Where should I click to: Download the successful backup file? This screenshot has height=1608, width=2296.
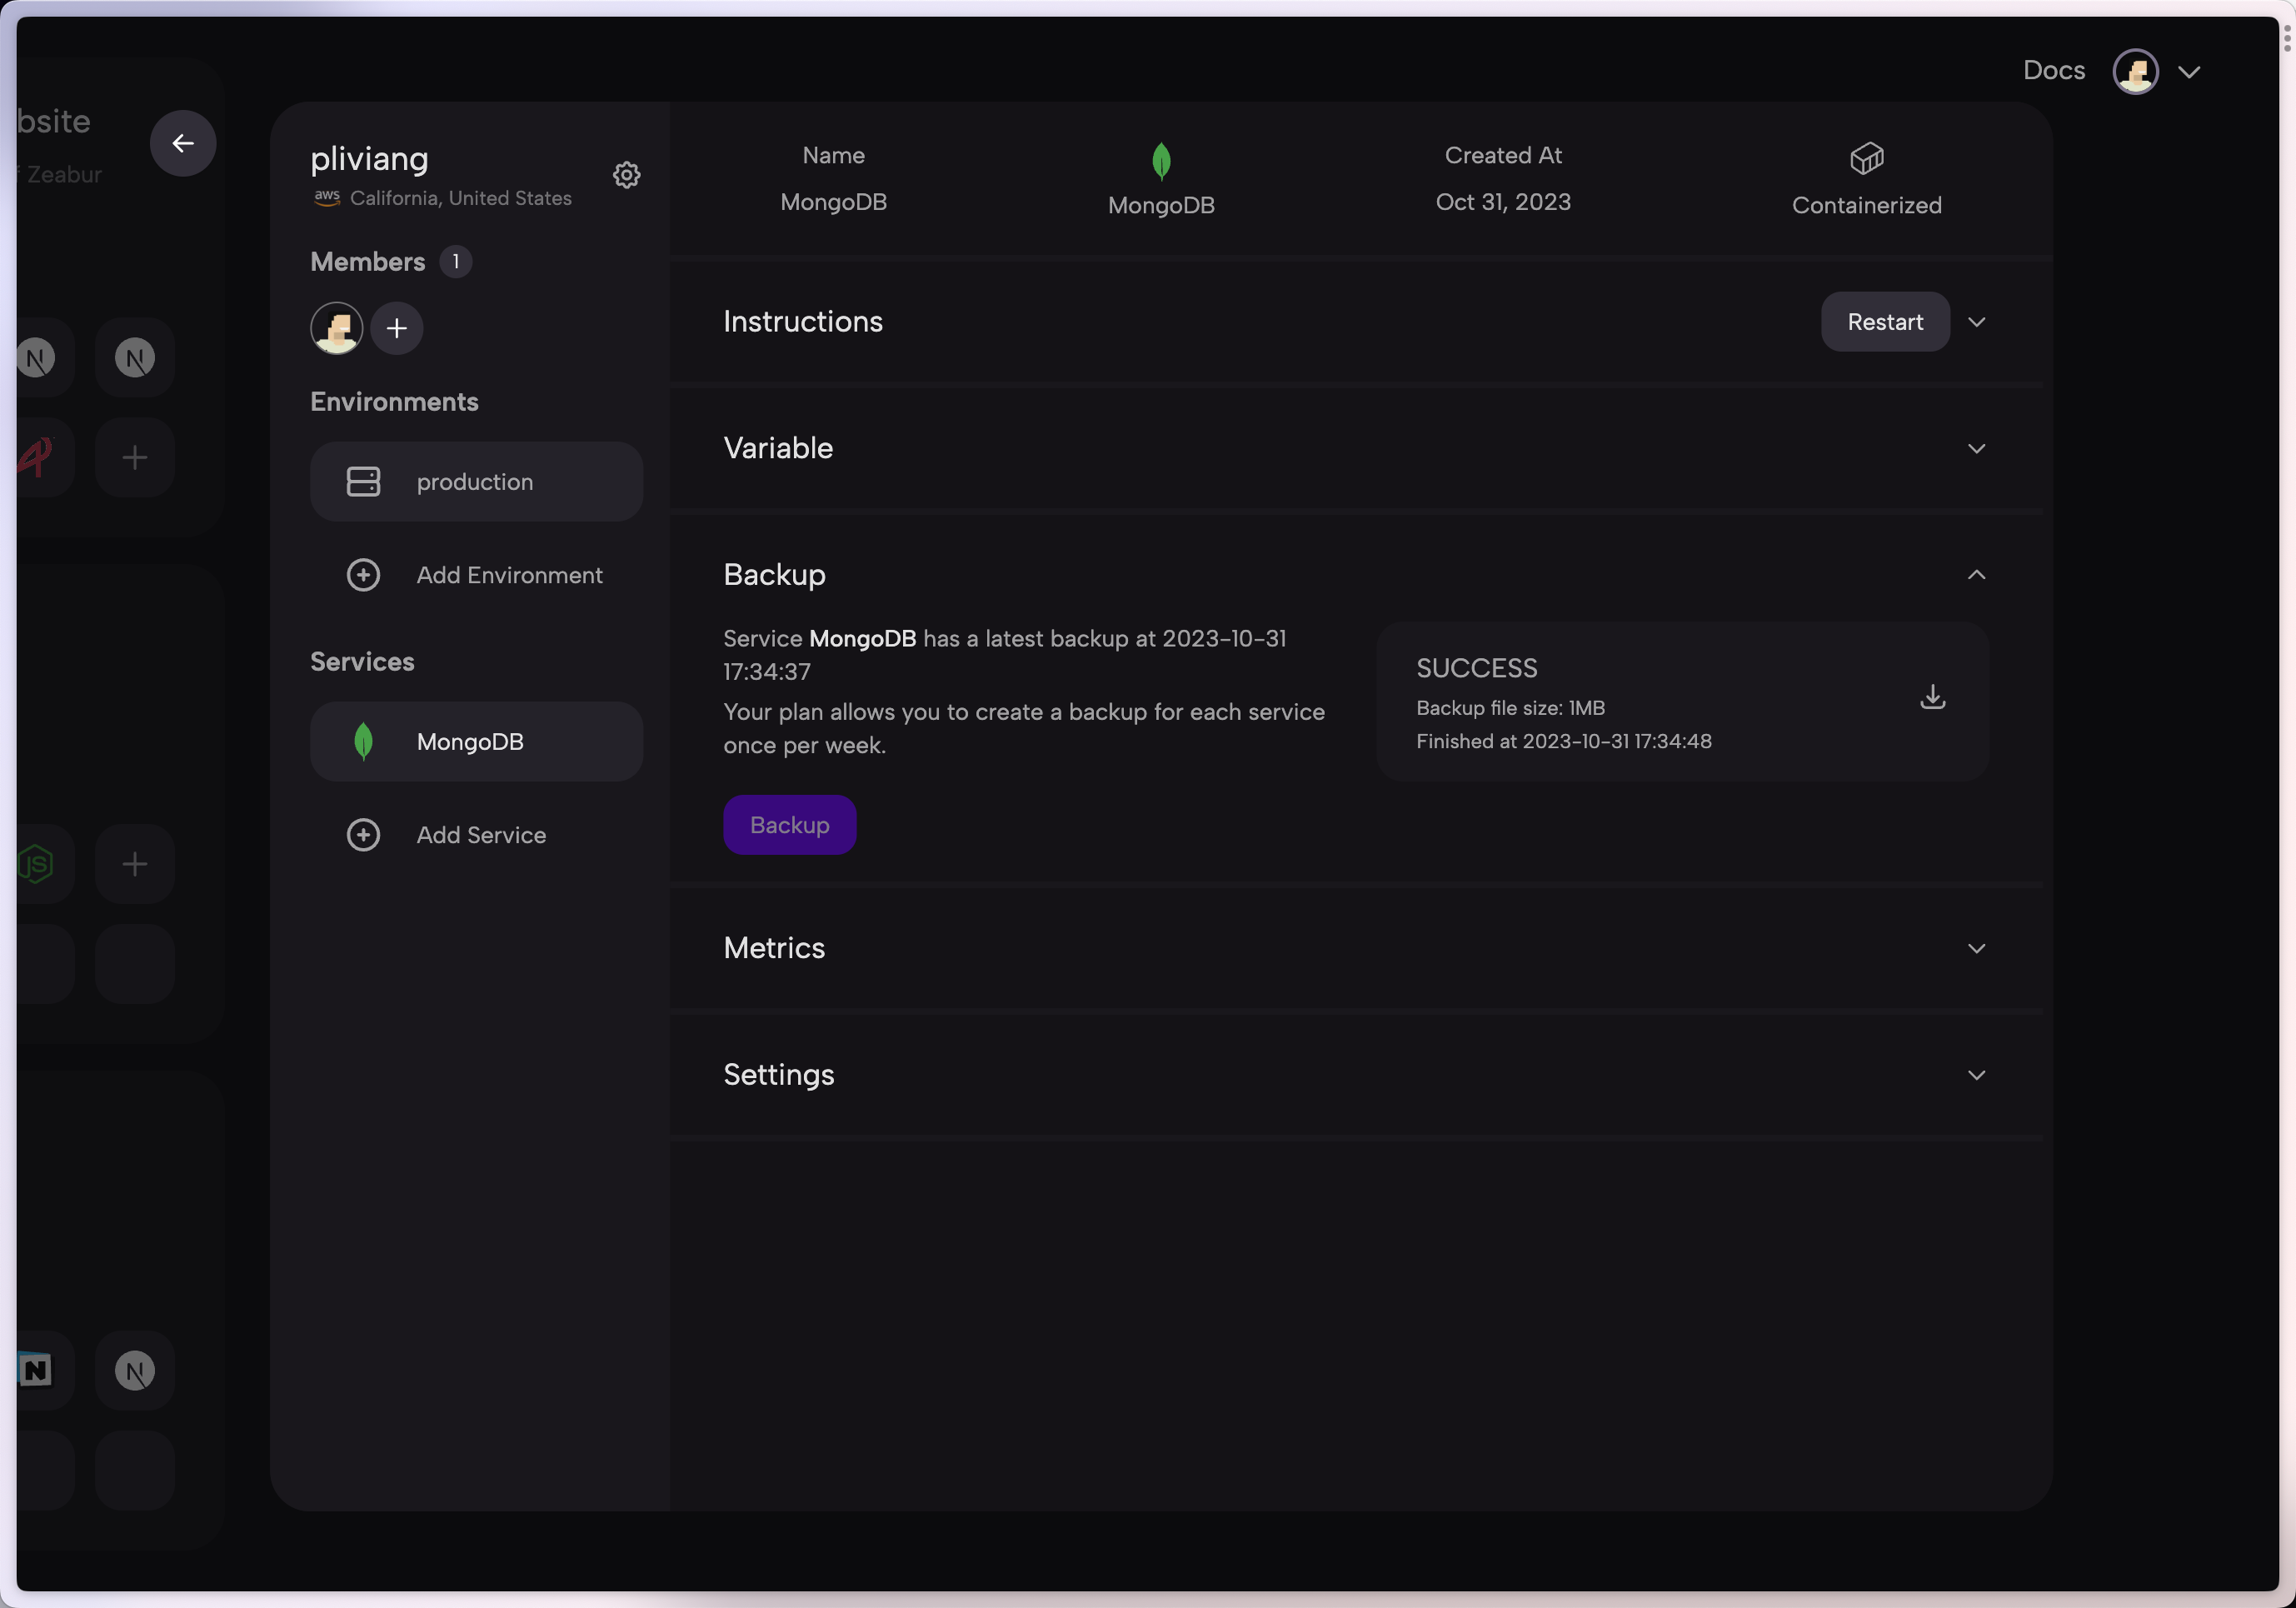(x=1932, y=697)
